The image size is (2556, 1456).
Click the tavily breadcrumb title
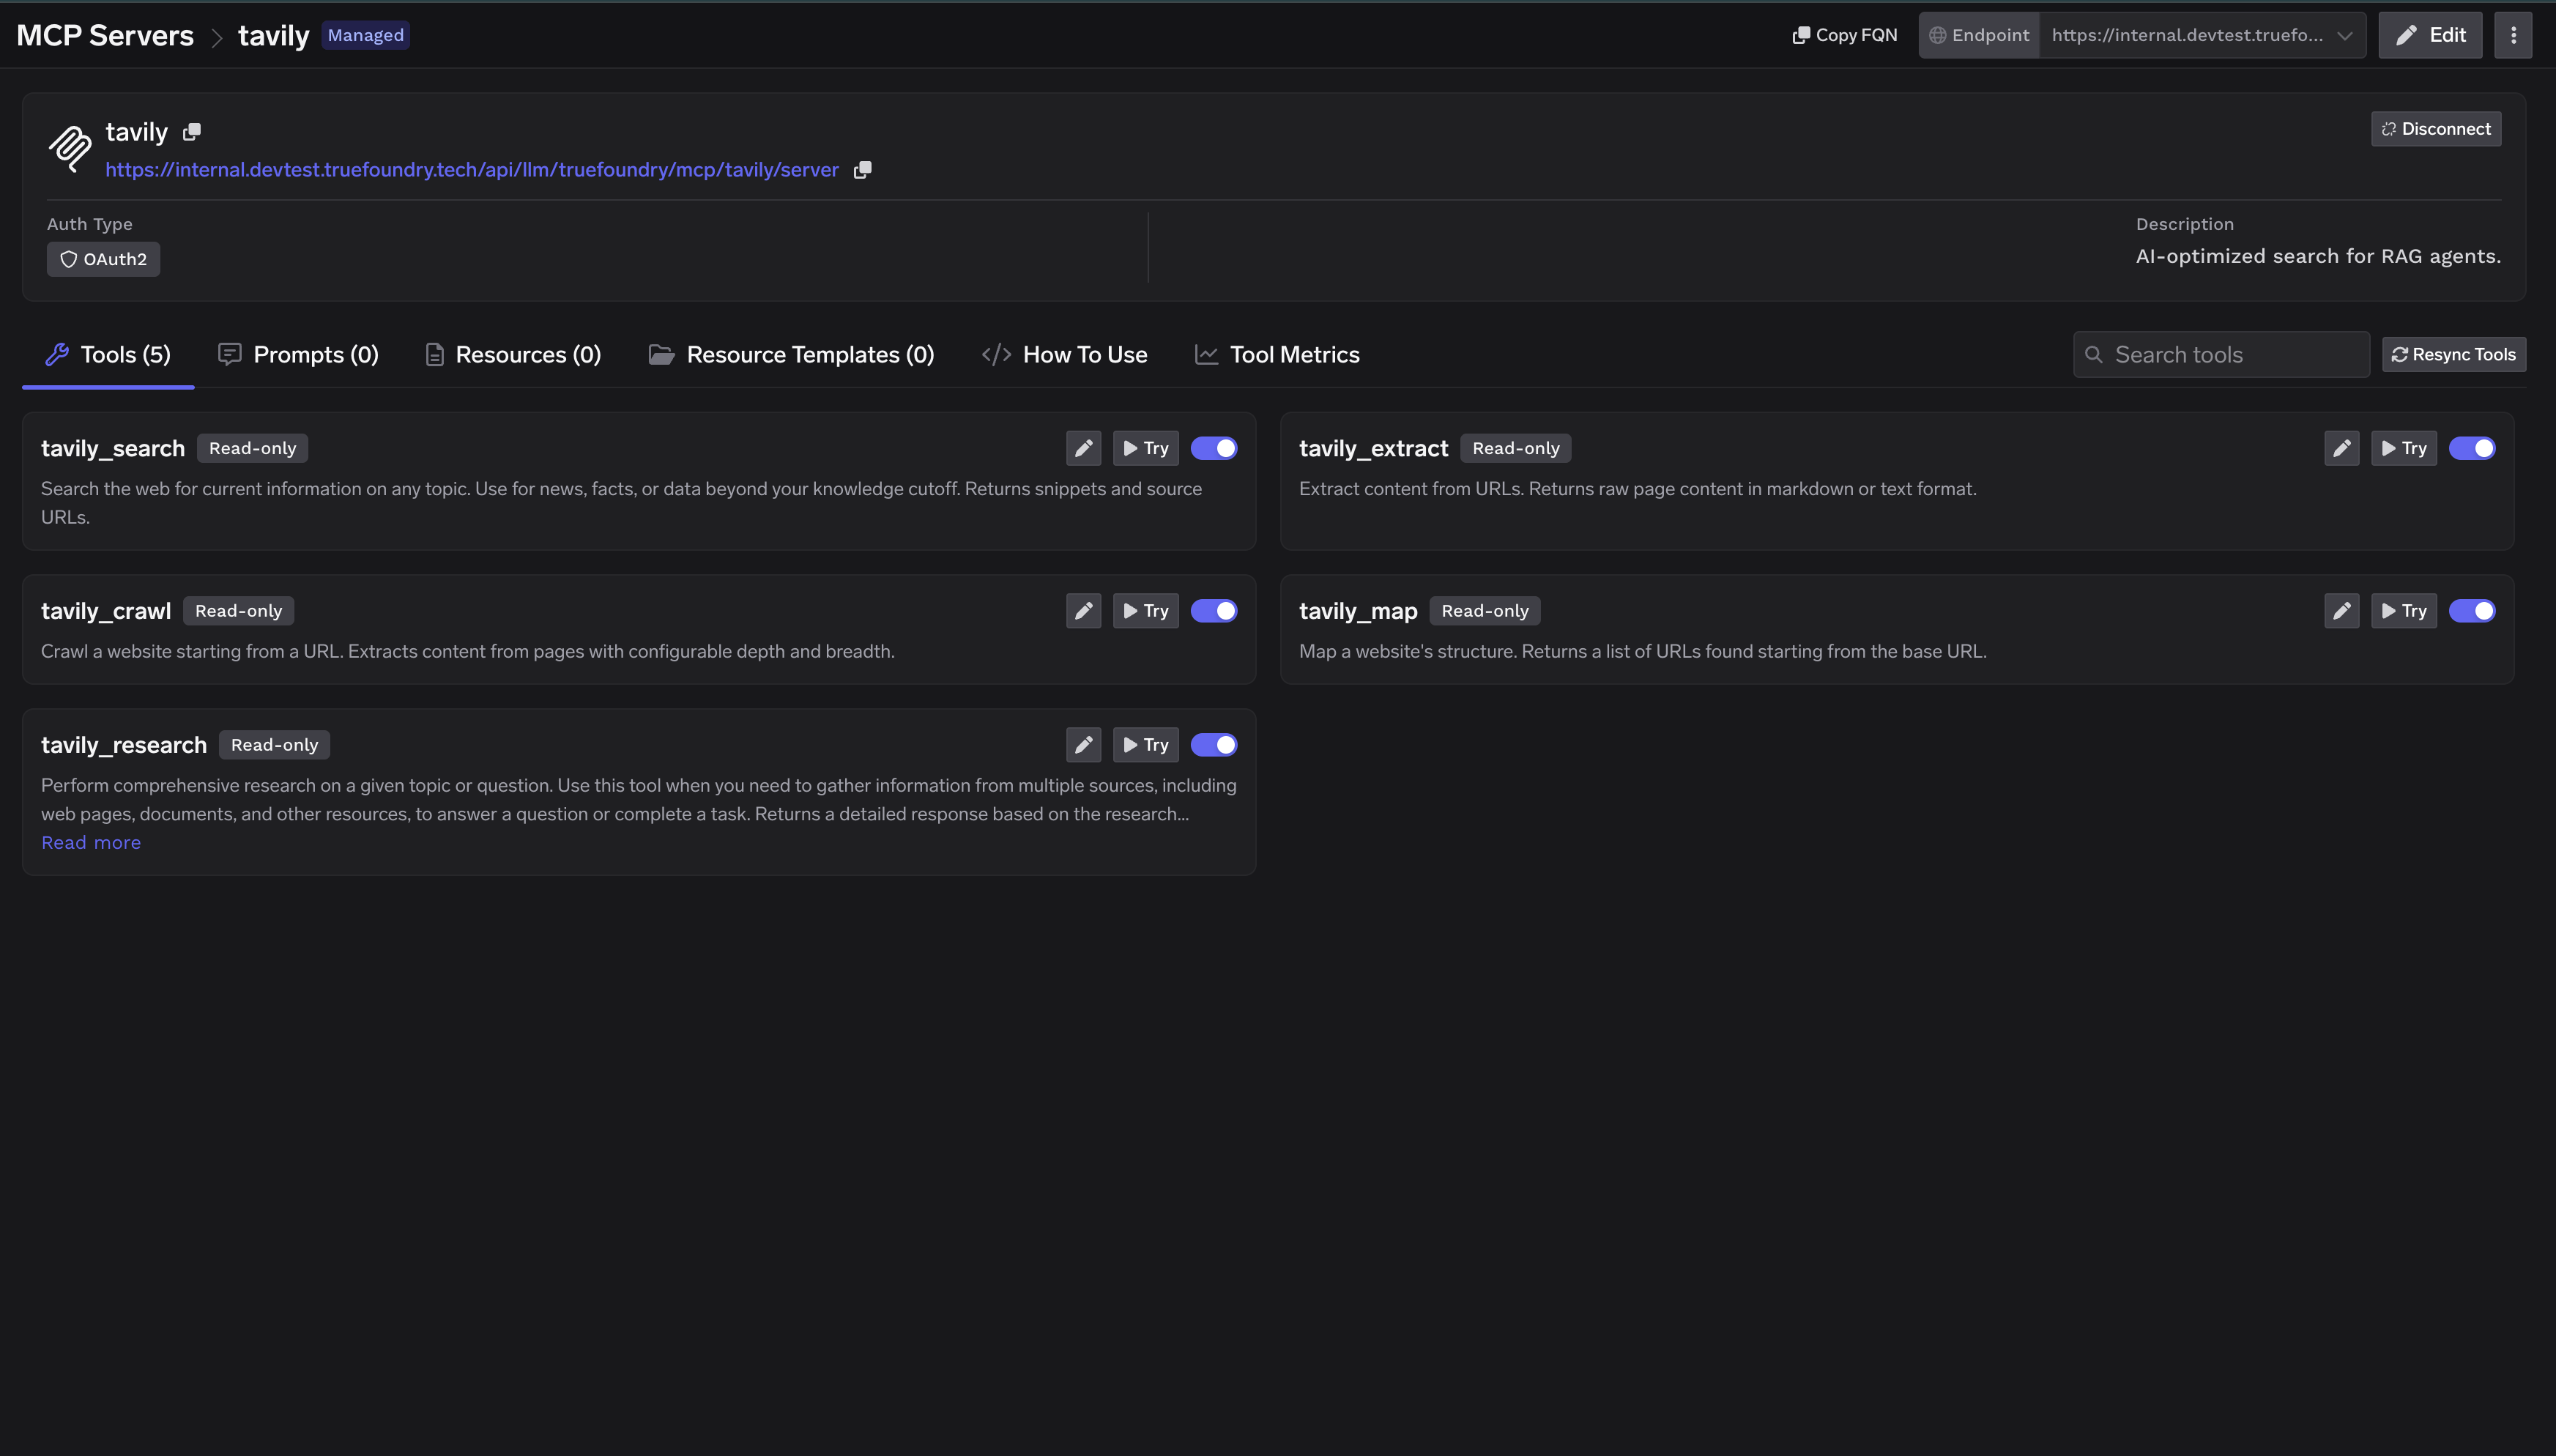coord(274,36)
